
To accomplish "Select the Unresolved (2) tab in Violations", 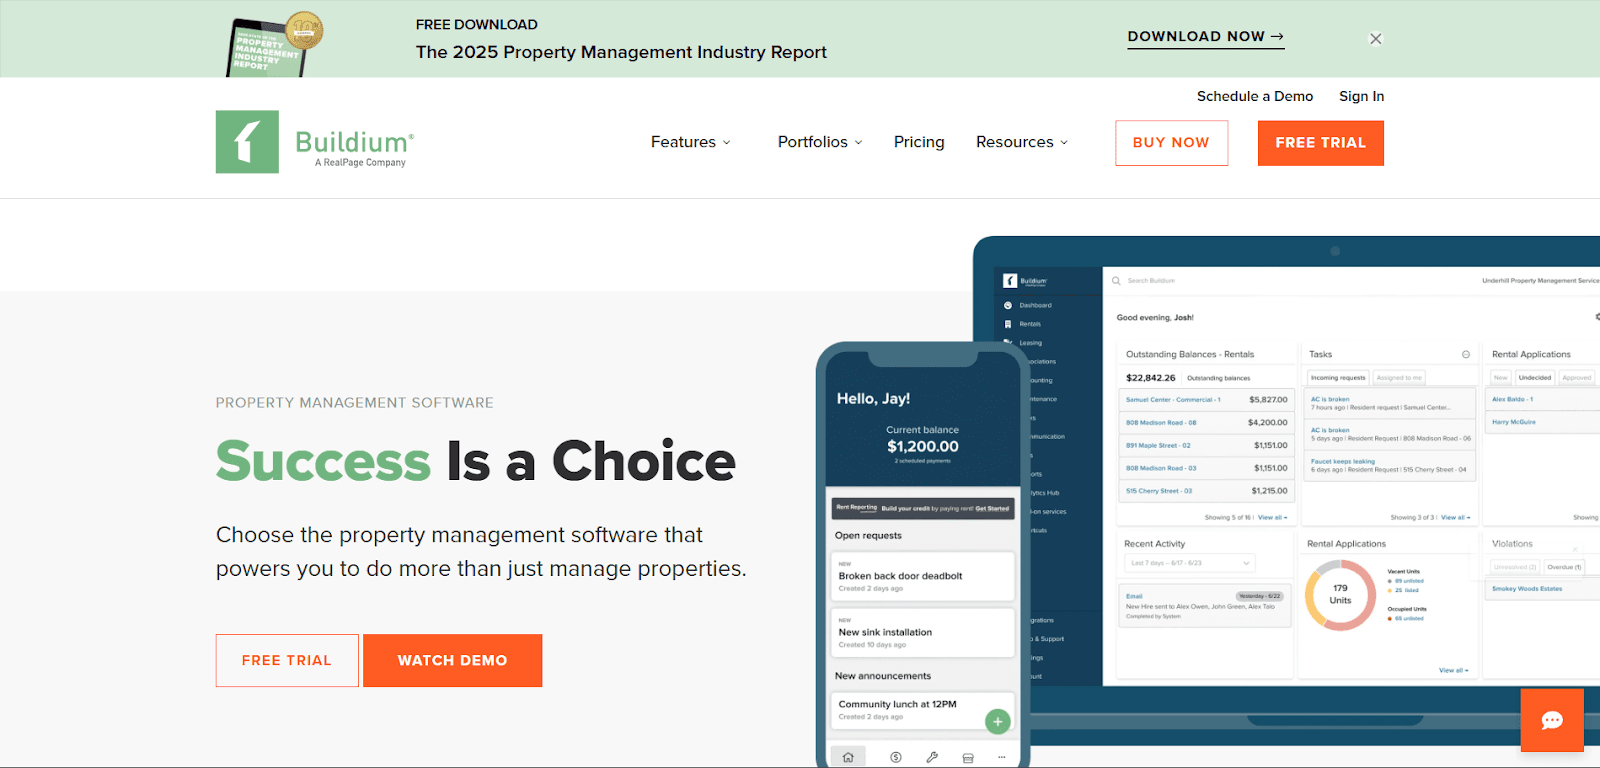I will coord(1515,567).
